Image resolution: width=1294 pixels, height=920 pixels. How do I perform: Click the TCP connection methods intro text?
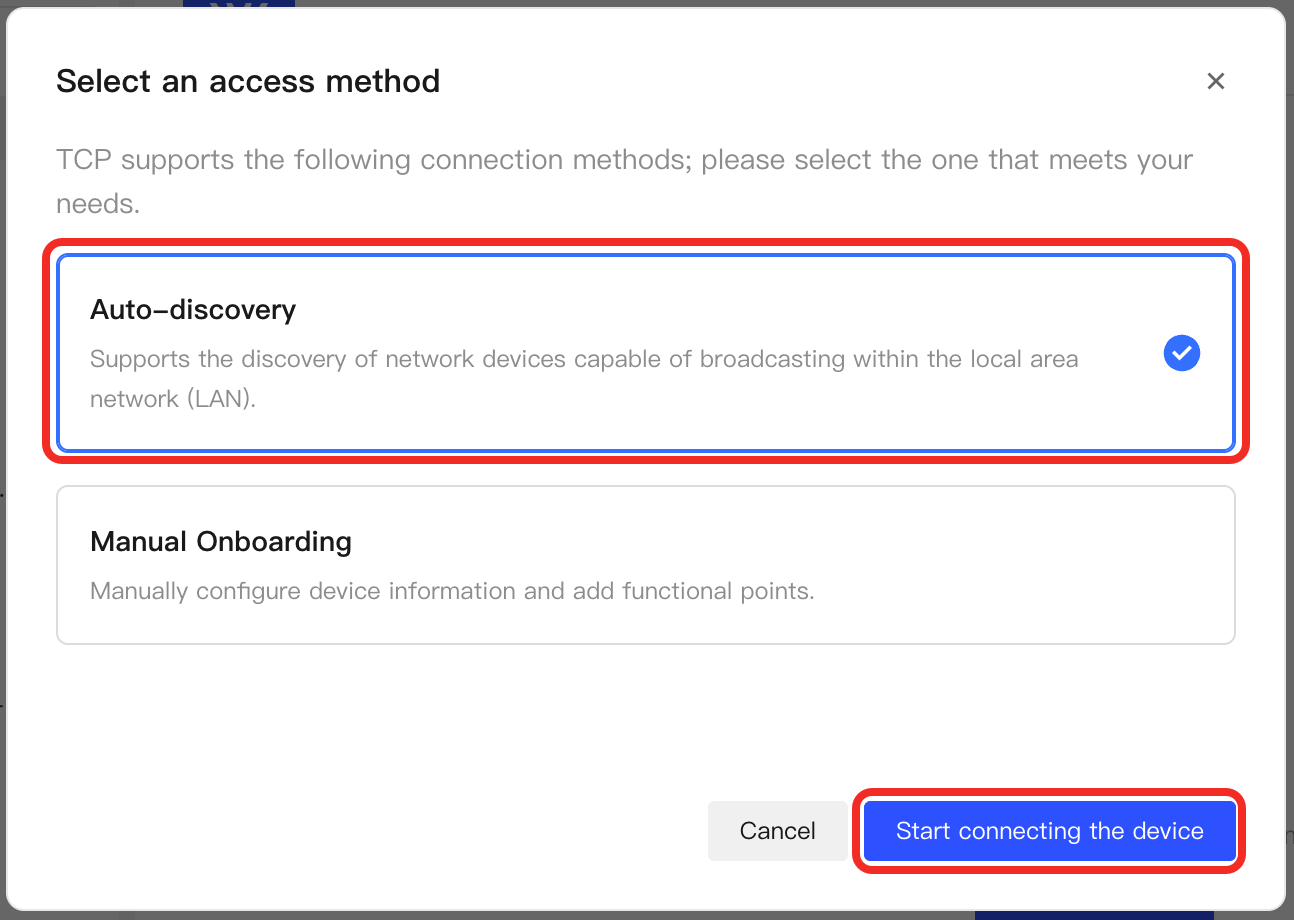click(624, 182)
